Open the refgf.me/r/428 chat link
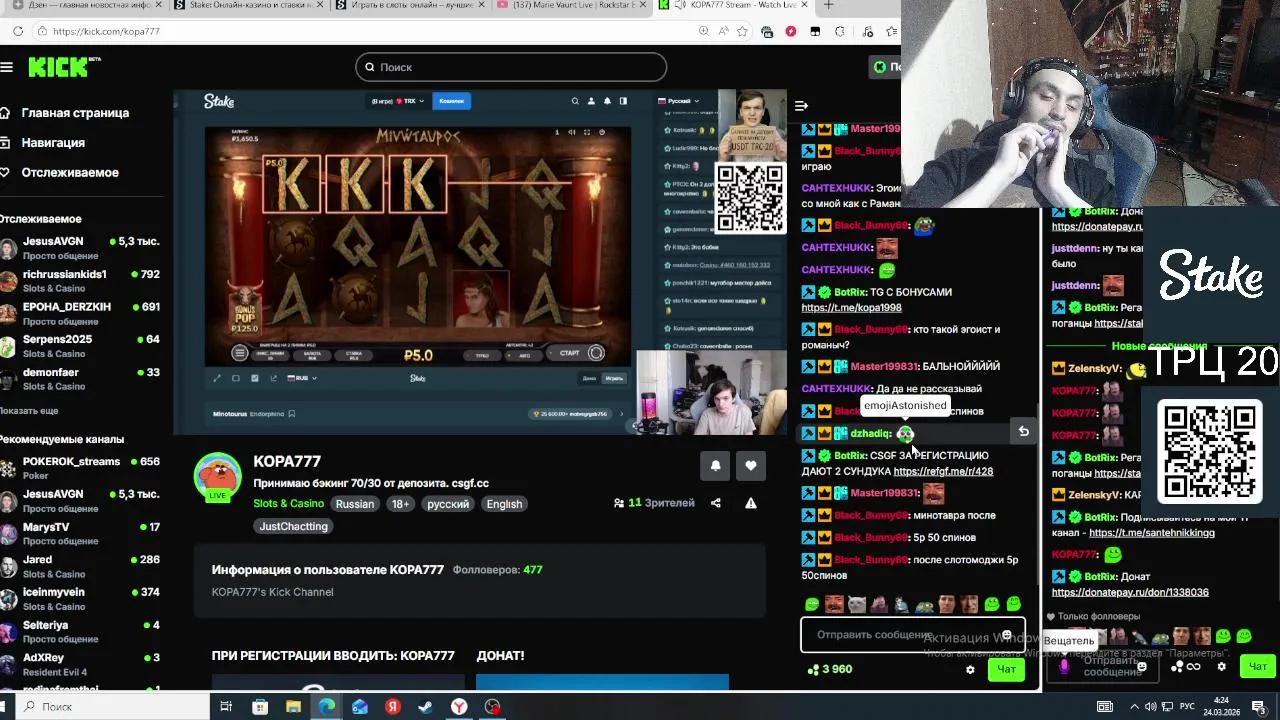 (x=943, y=471)
